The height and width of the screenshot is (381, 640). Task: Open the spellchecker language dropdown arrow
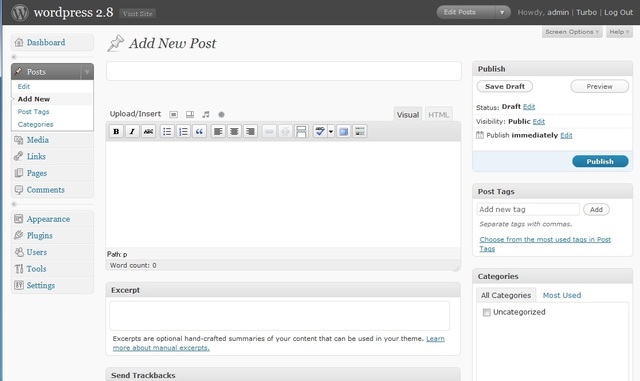click(331, 131)
